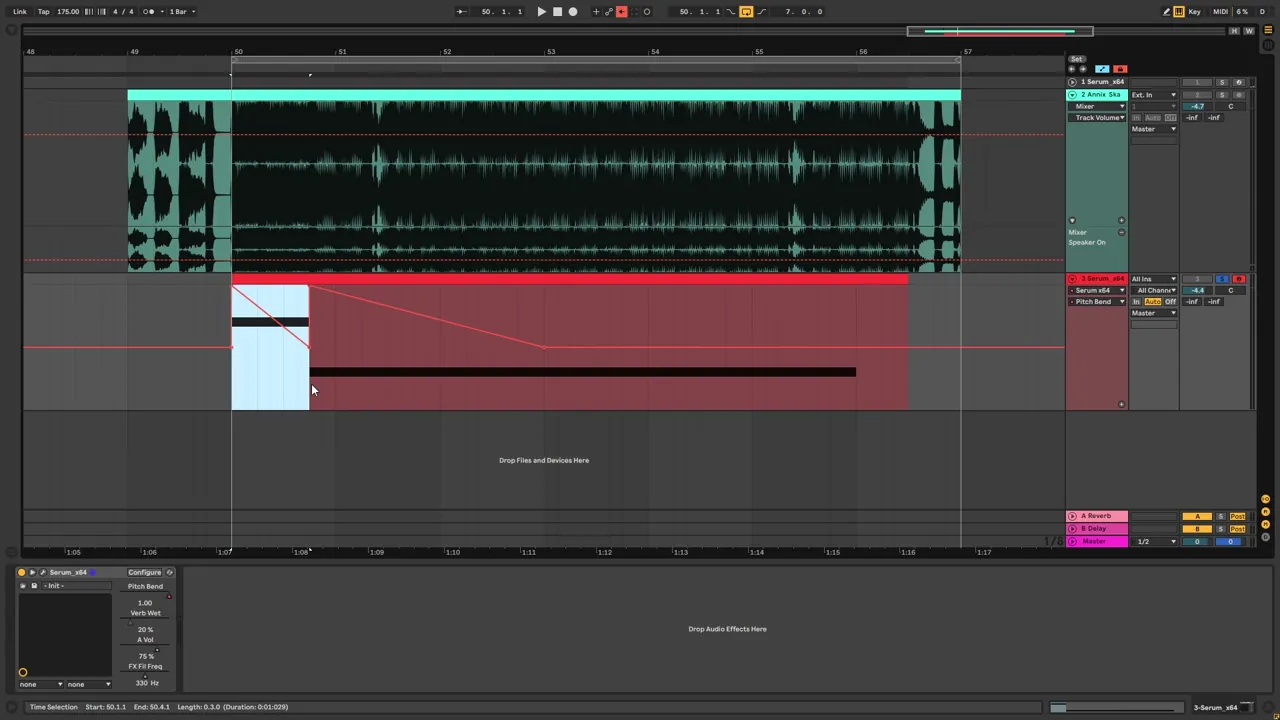Toggle the Loop switch in transport
The image size is (1280, 720).
(746, 12)
